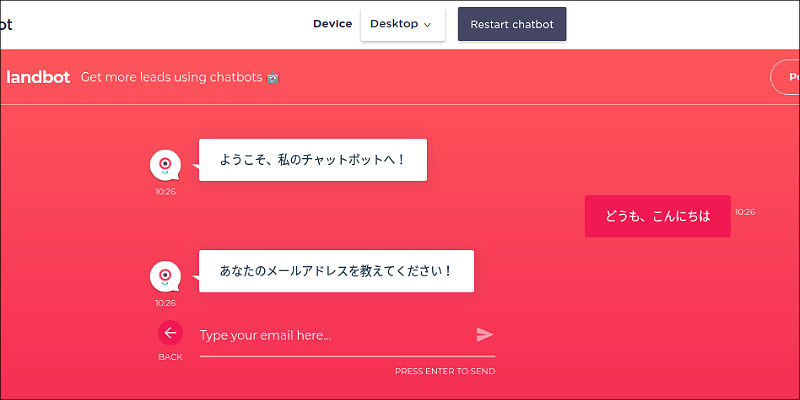Click 'Get more leads using chatbots' tagline
800x400 pixels.
pyautogui.click(x=171, y=78)
